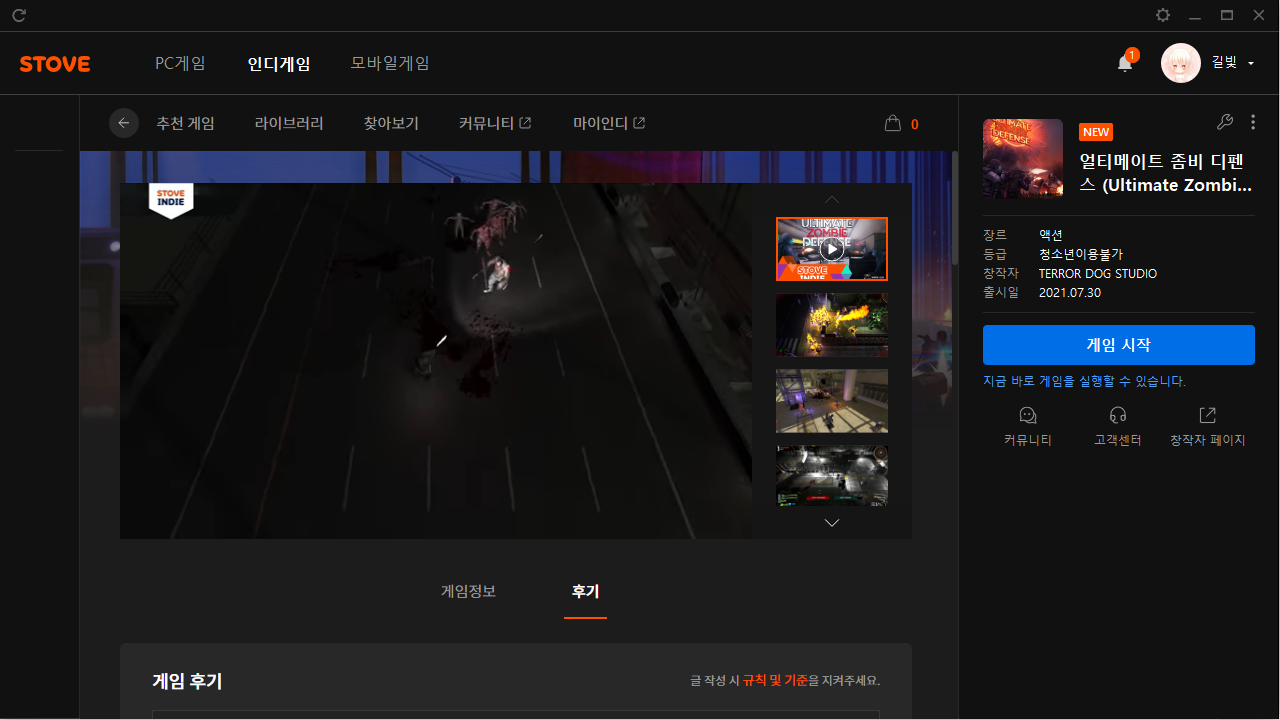Switch to the 게임정보 tab
Image resolution: width=1280 pixels, height=720 pixels.
(x=468, y=591)
